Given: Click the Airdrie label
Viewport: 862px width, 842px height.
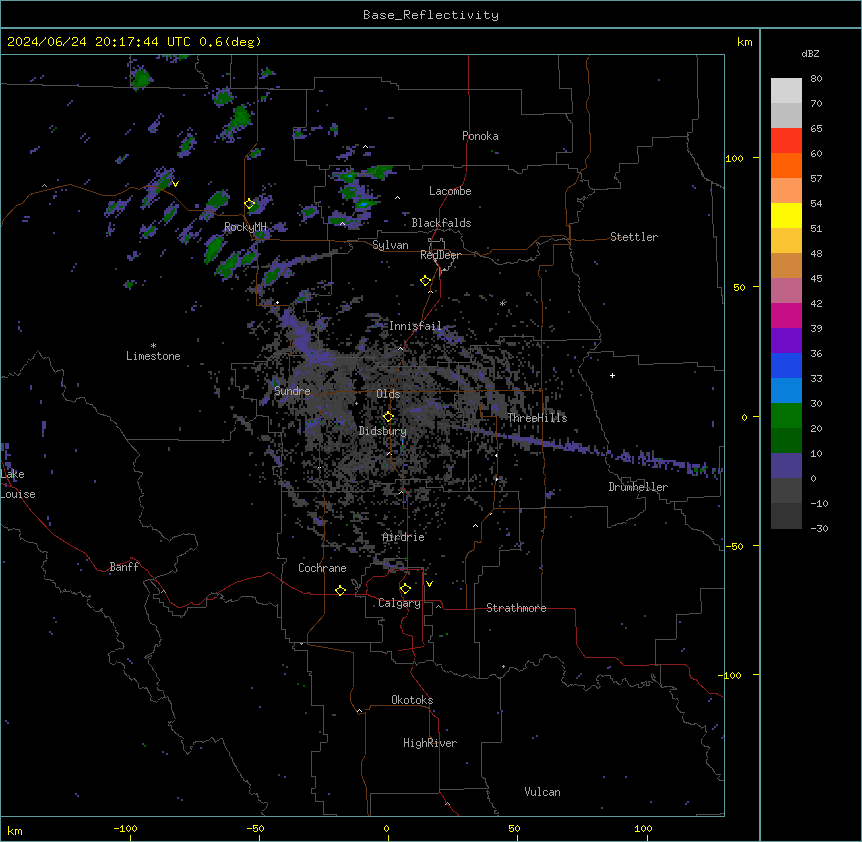Looking at the screenshot, I should pos(404,537).
